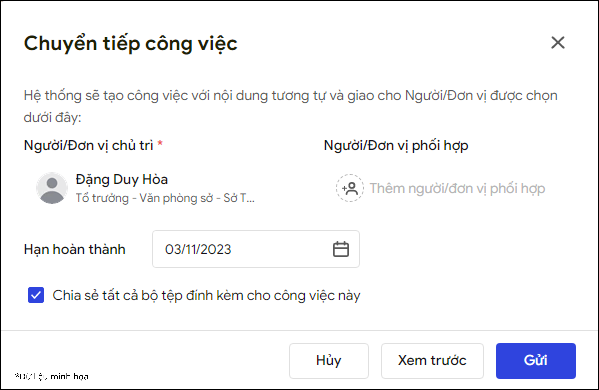Click the 'Hạn hoàn thành' label
Screen dimensions: 599x390
(74, 249)
